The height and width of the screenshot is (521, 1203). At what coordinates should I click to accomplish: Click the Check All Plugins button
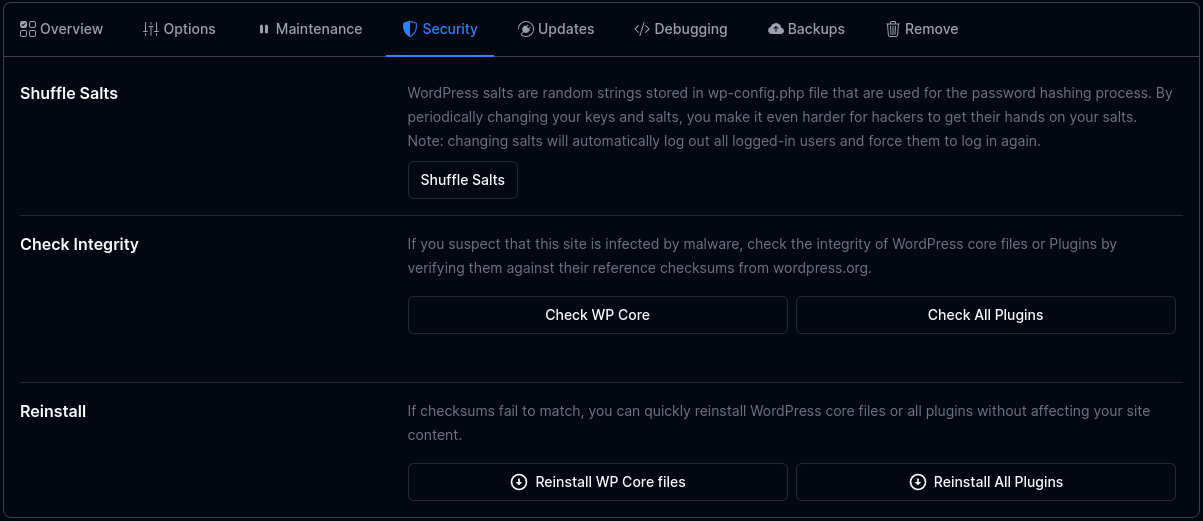986,315
